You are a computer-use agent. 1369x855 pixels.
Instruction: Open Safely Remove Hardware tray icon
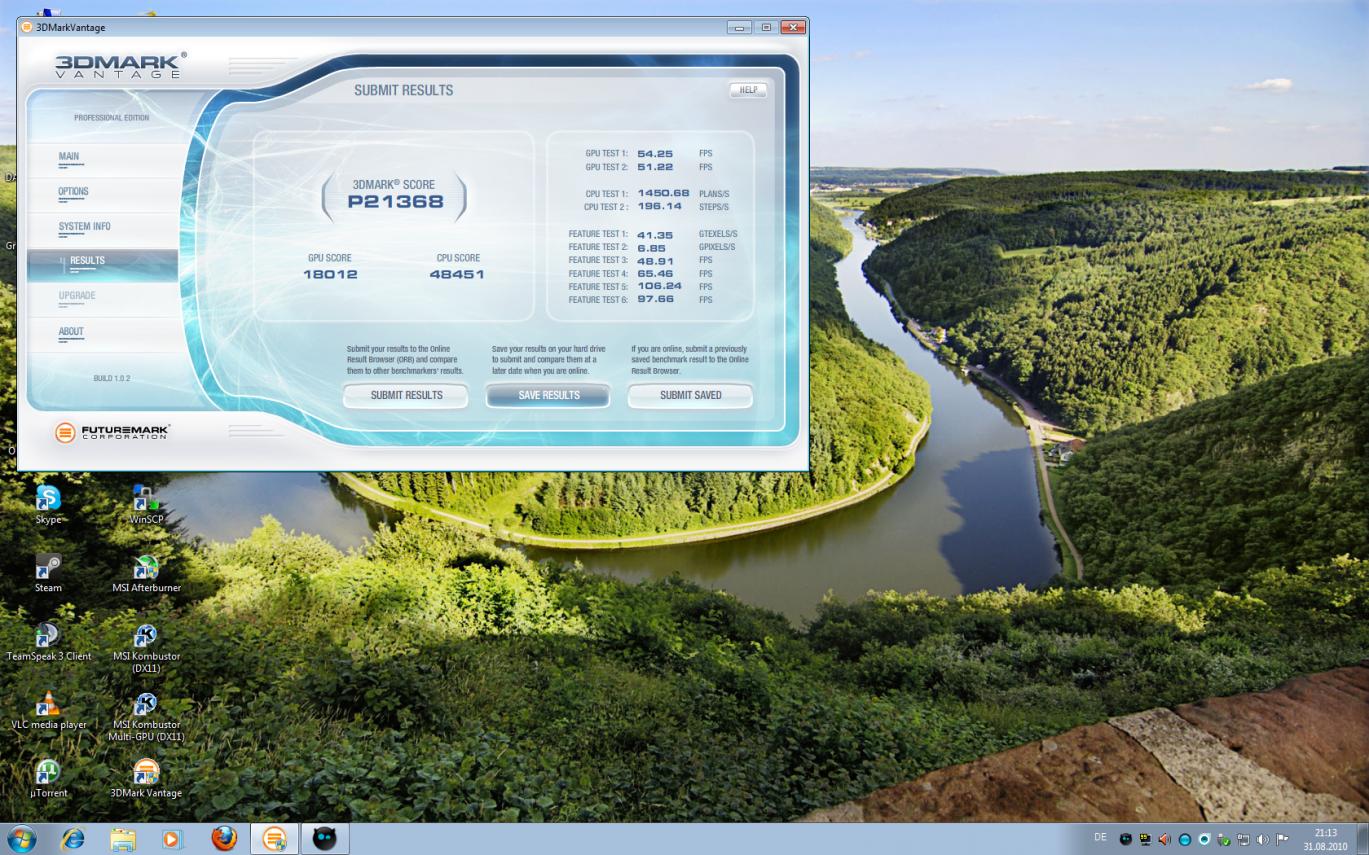point(1223,840)
